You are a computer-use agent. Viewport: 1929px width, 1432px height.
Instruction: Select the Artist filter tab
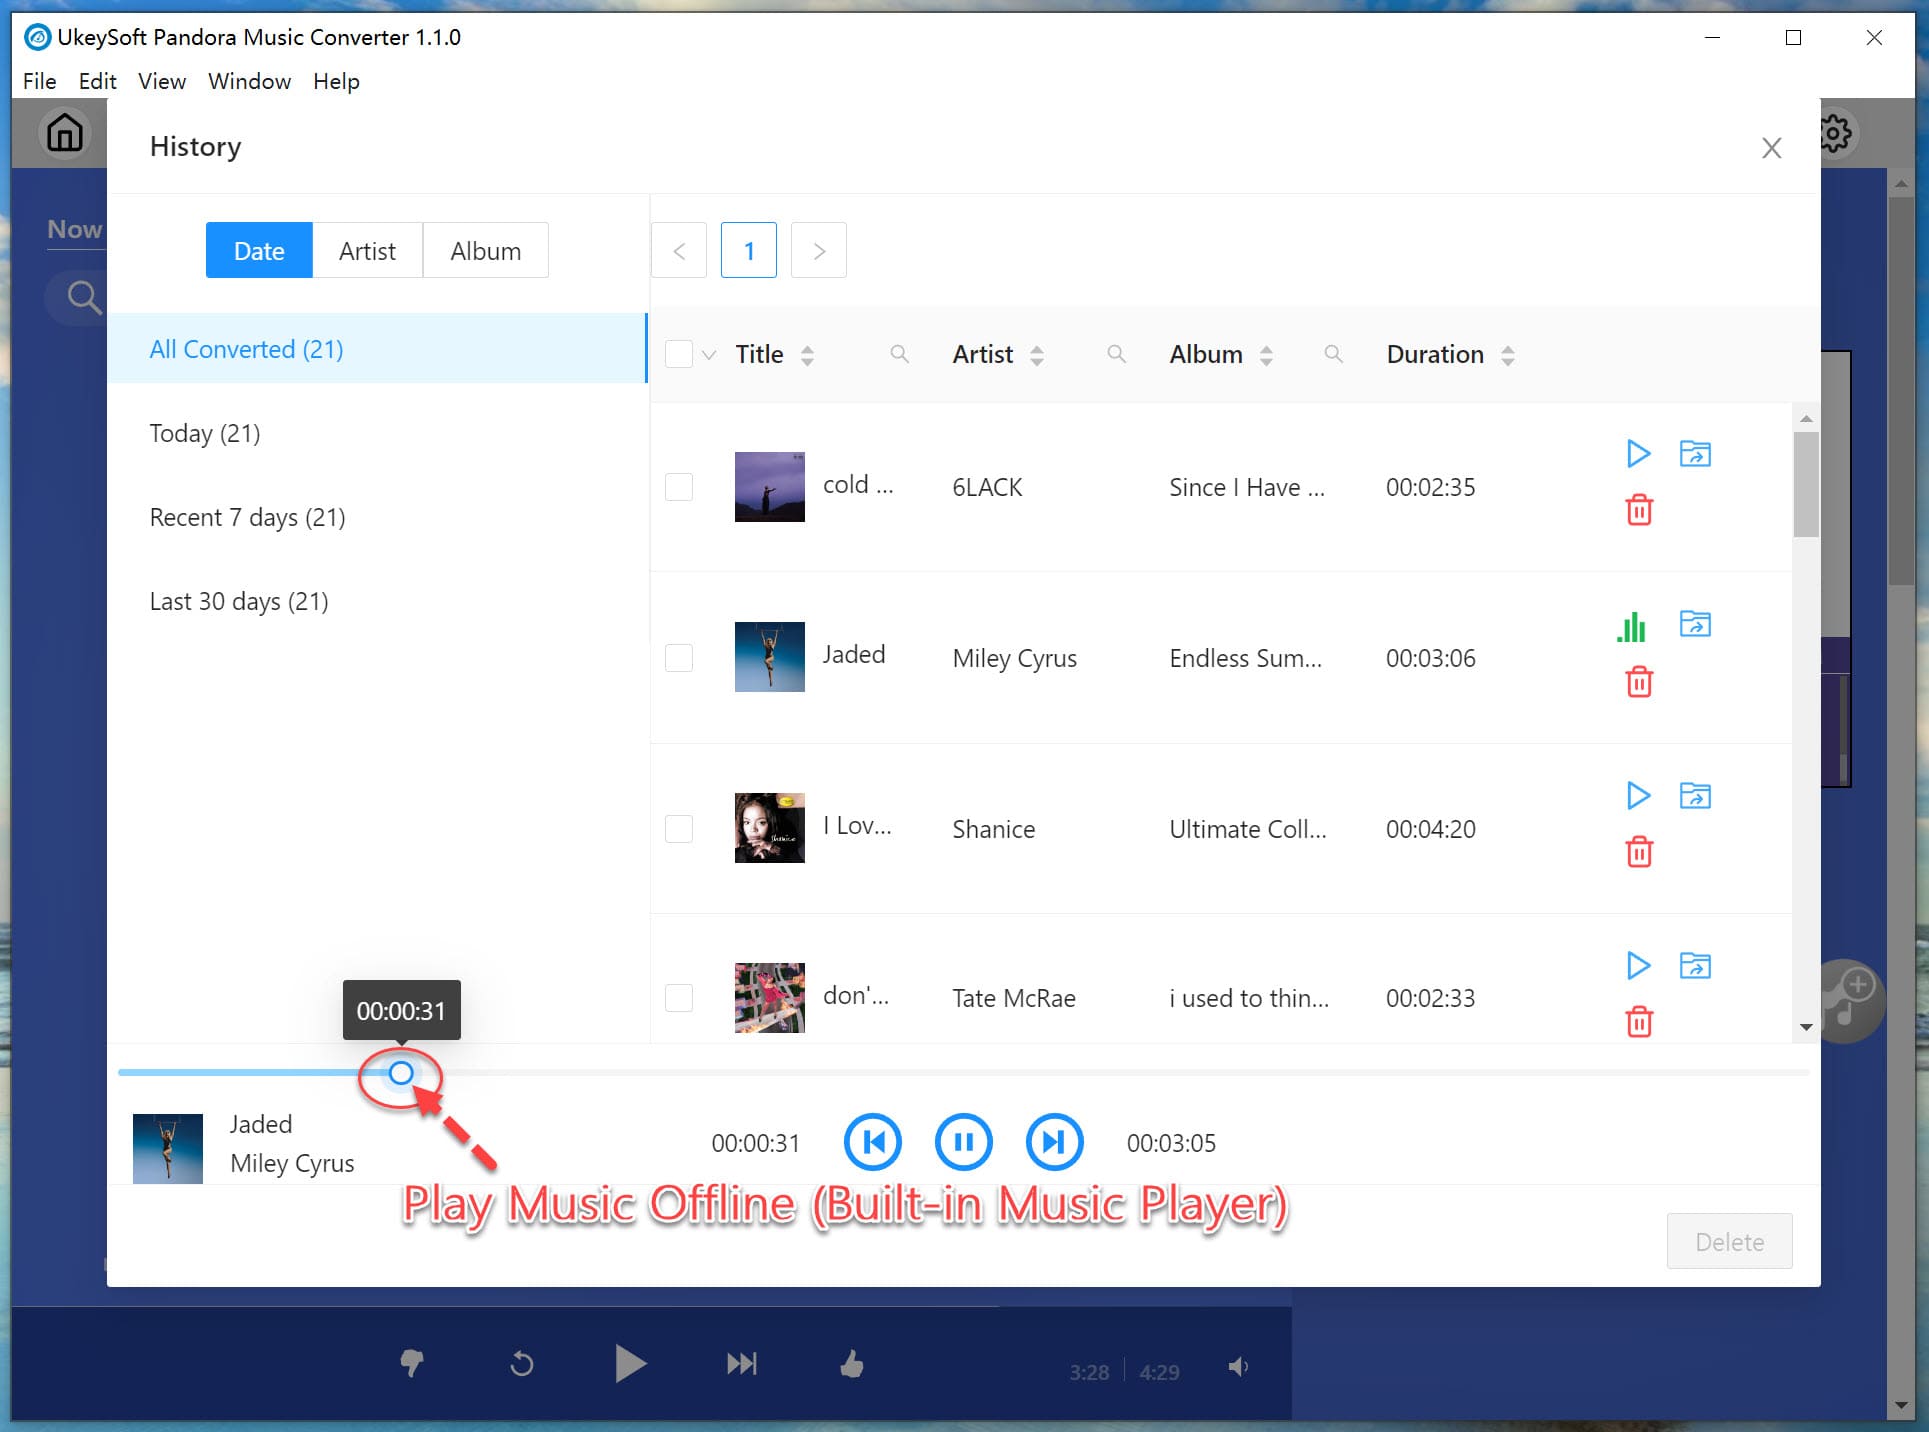coord(367,251)
